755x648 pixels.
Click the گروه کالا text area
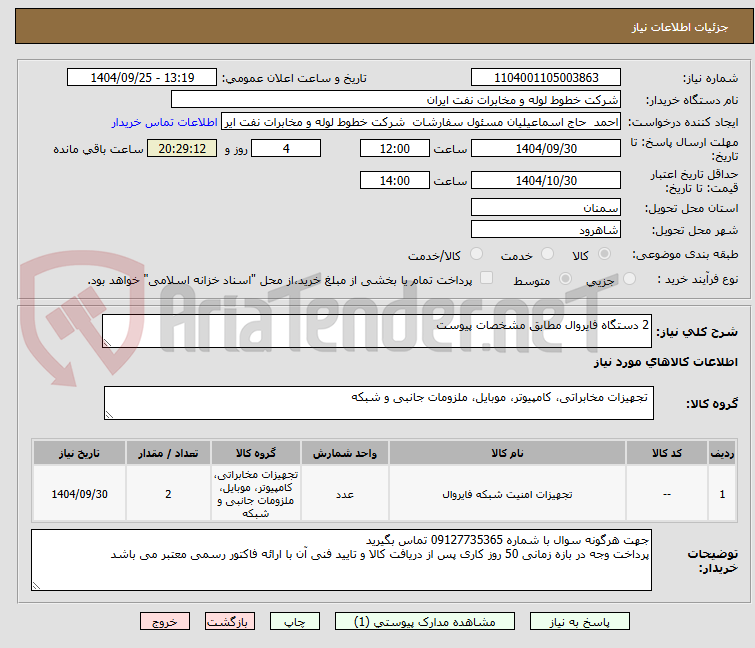coord(379,403)
